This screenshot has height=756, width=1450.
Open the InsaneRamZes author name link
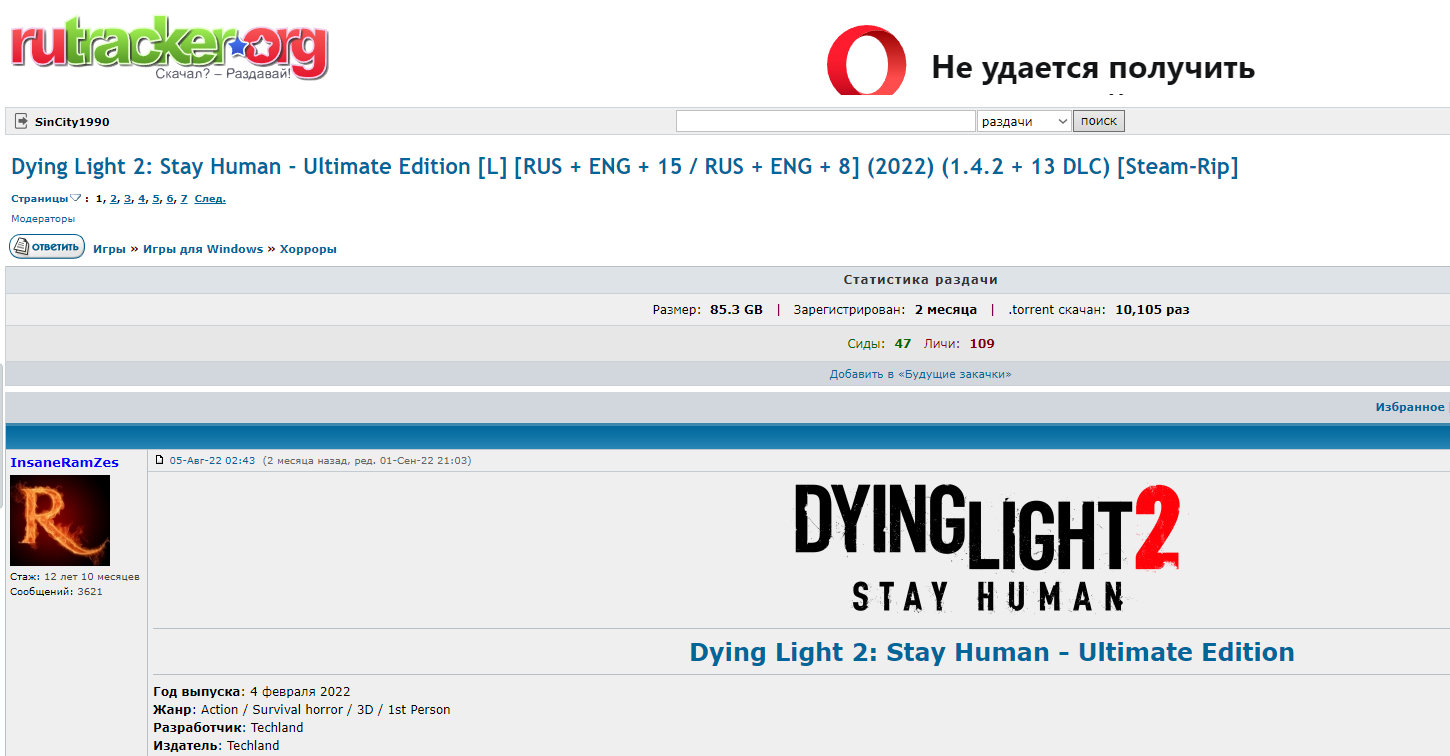(64, 462)
